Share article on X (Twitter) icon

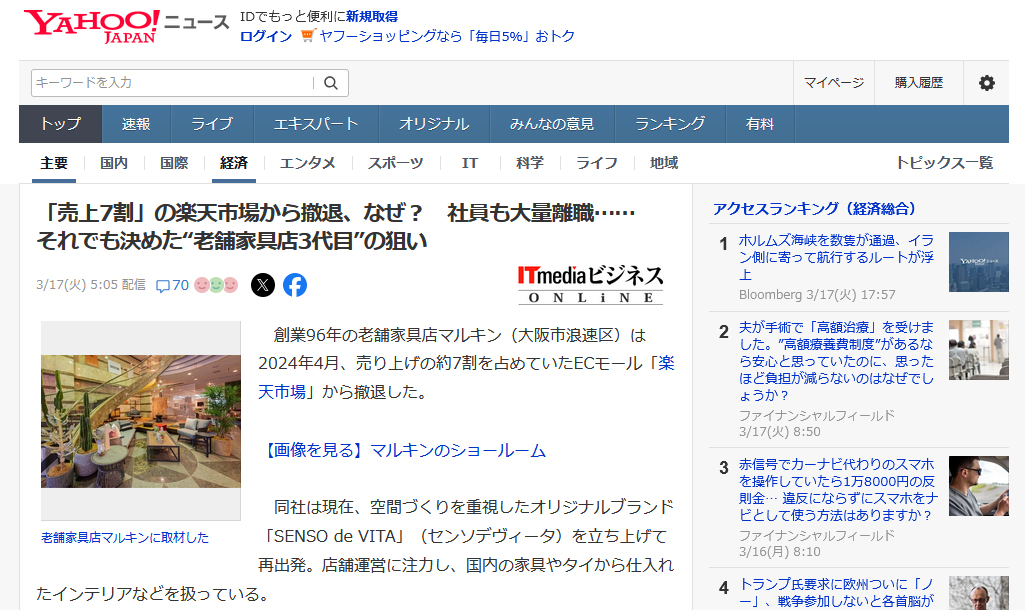[x=262, y=285]
